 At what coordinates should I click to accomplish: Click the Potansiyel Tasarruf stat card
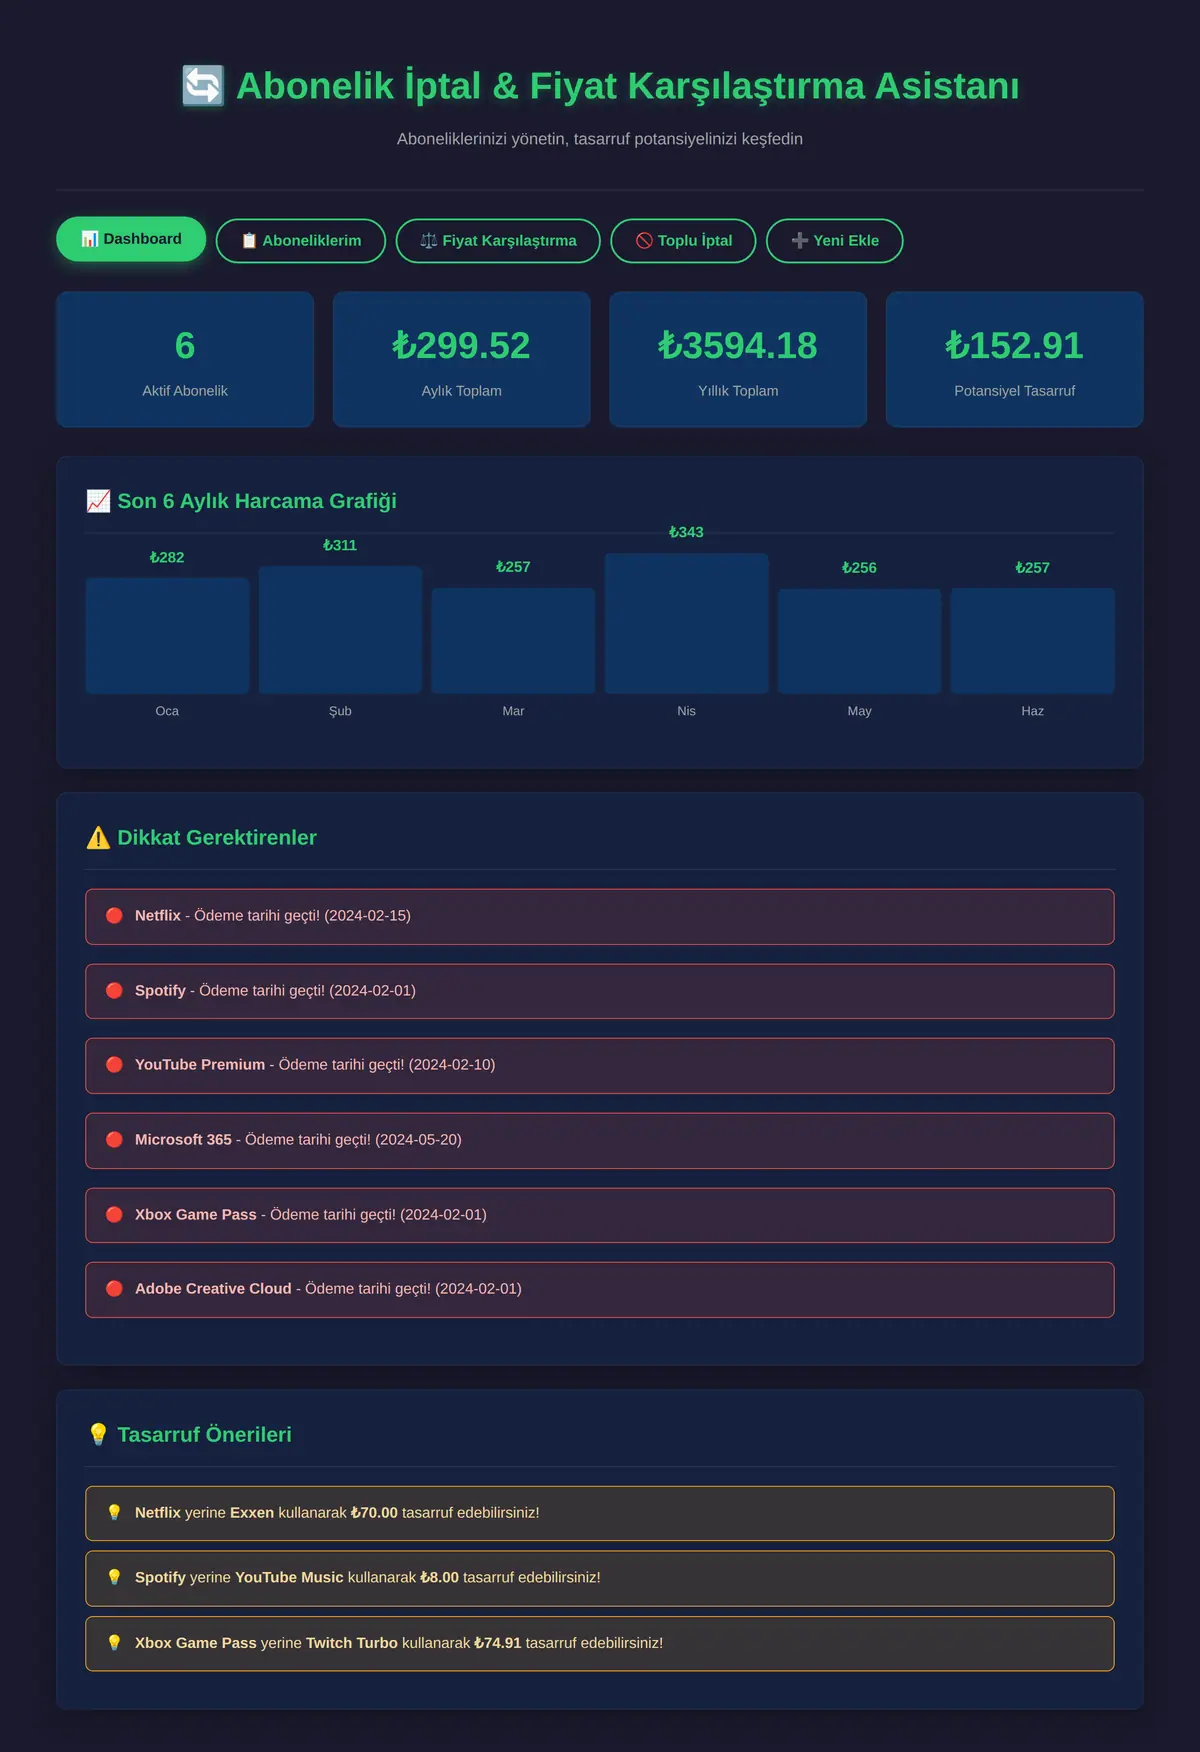pos(1015,360)
